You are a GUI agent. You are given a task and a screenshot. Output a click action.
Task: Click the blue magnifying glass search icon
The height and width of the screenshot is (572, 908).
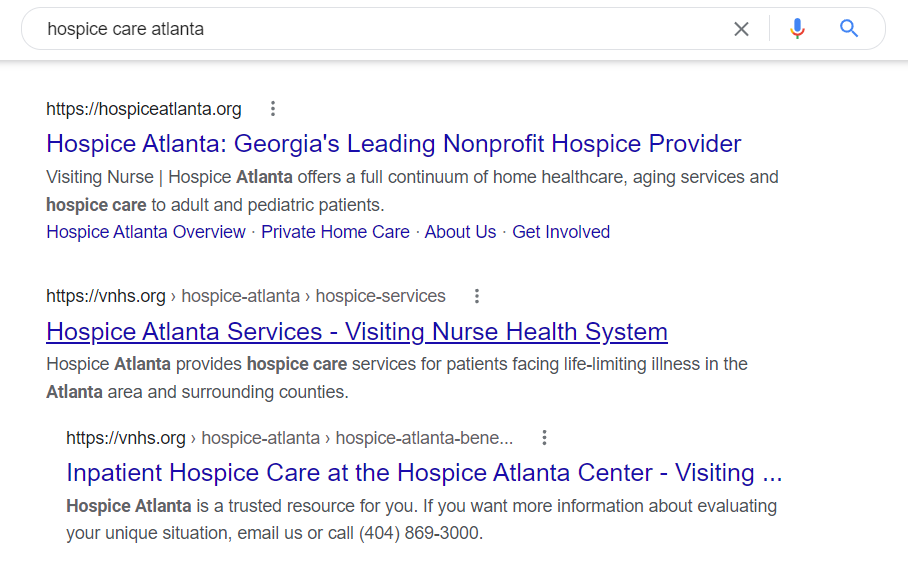pos(849,28)
